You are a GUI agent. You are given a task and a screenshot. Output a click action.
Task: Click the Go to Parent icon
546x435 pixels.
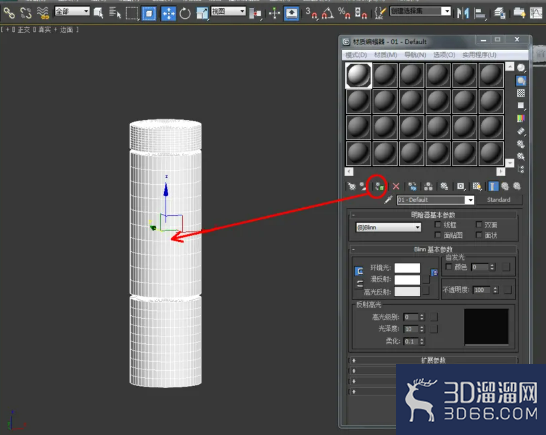pyautogui.click(x=505, y=186)
